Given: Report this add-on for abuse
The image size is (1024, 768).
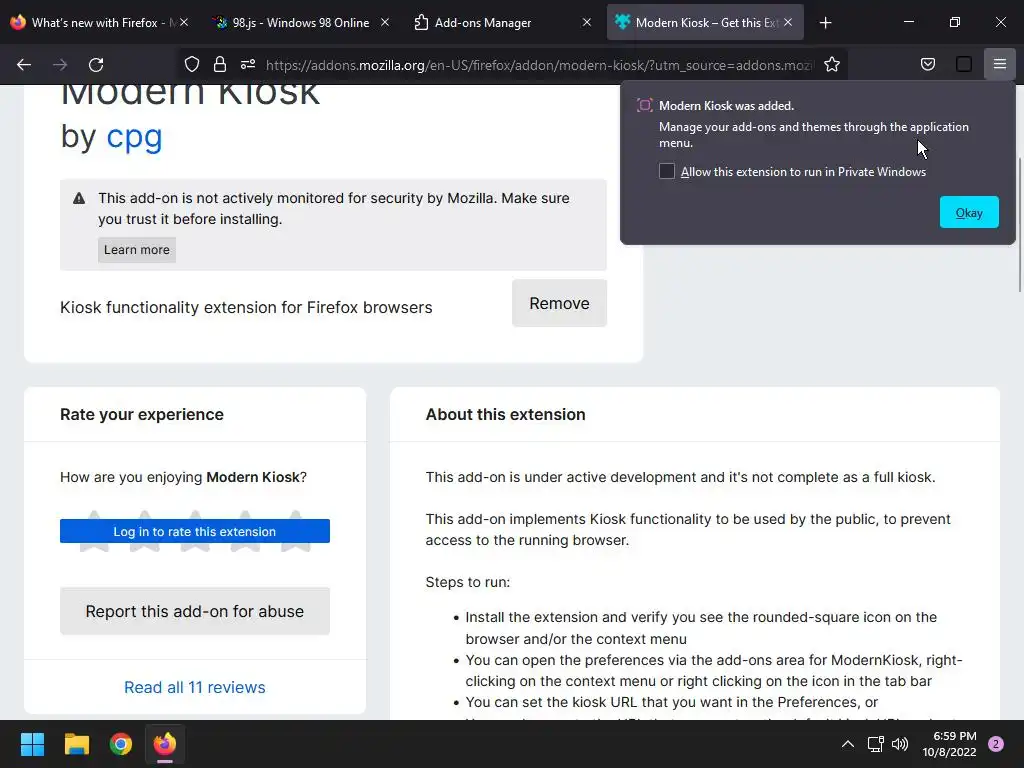Looking at the screenshot, I should pyautogui.click(x=195, y=611).
